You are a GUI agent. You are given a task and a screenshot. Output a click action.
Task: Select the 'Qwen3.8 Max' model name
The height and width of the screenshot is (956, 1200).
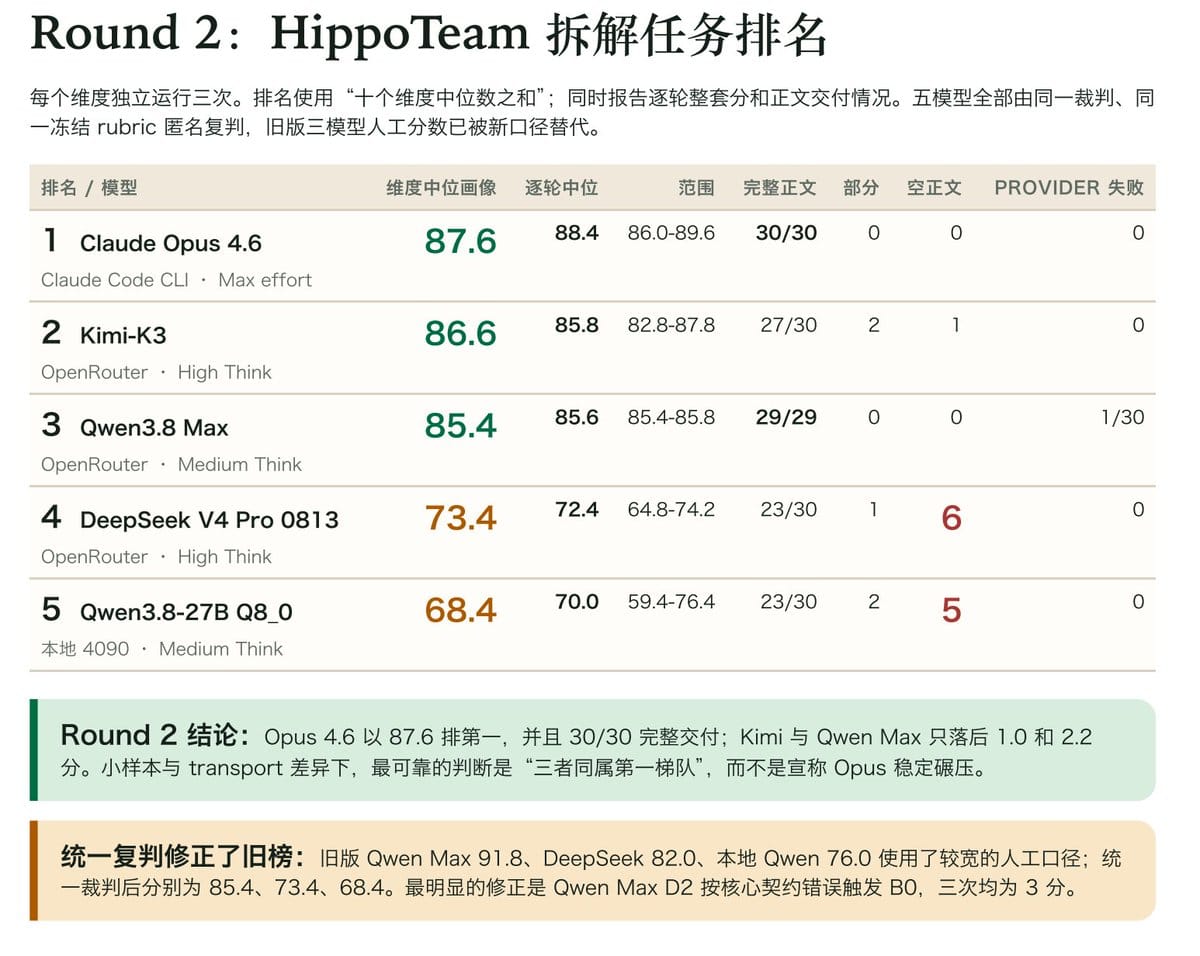154,428
